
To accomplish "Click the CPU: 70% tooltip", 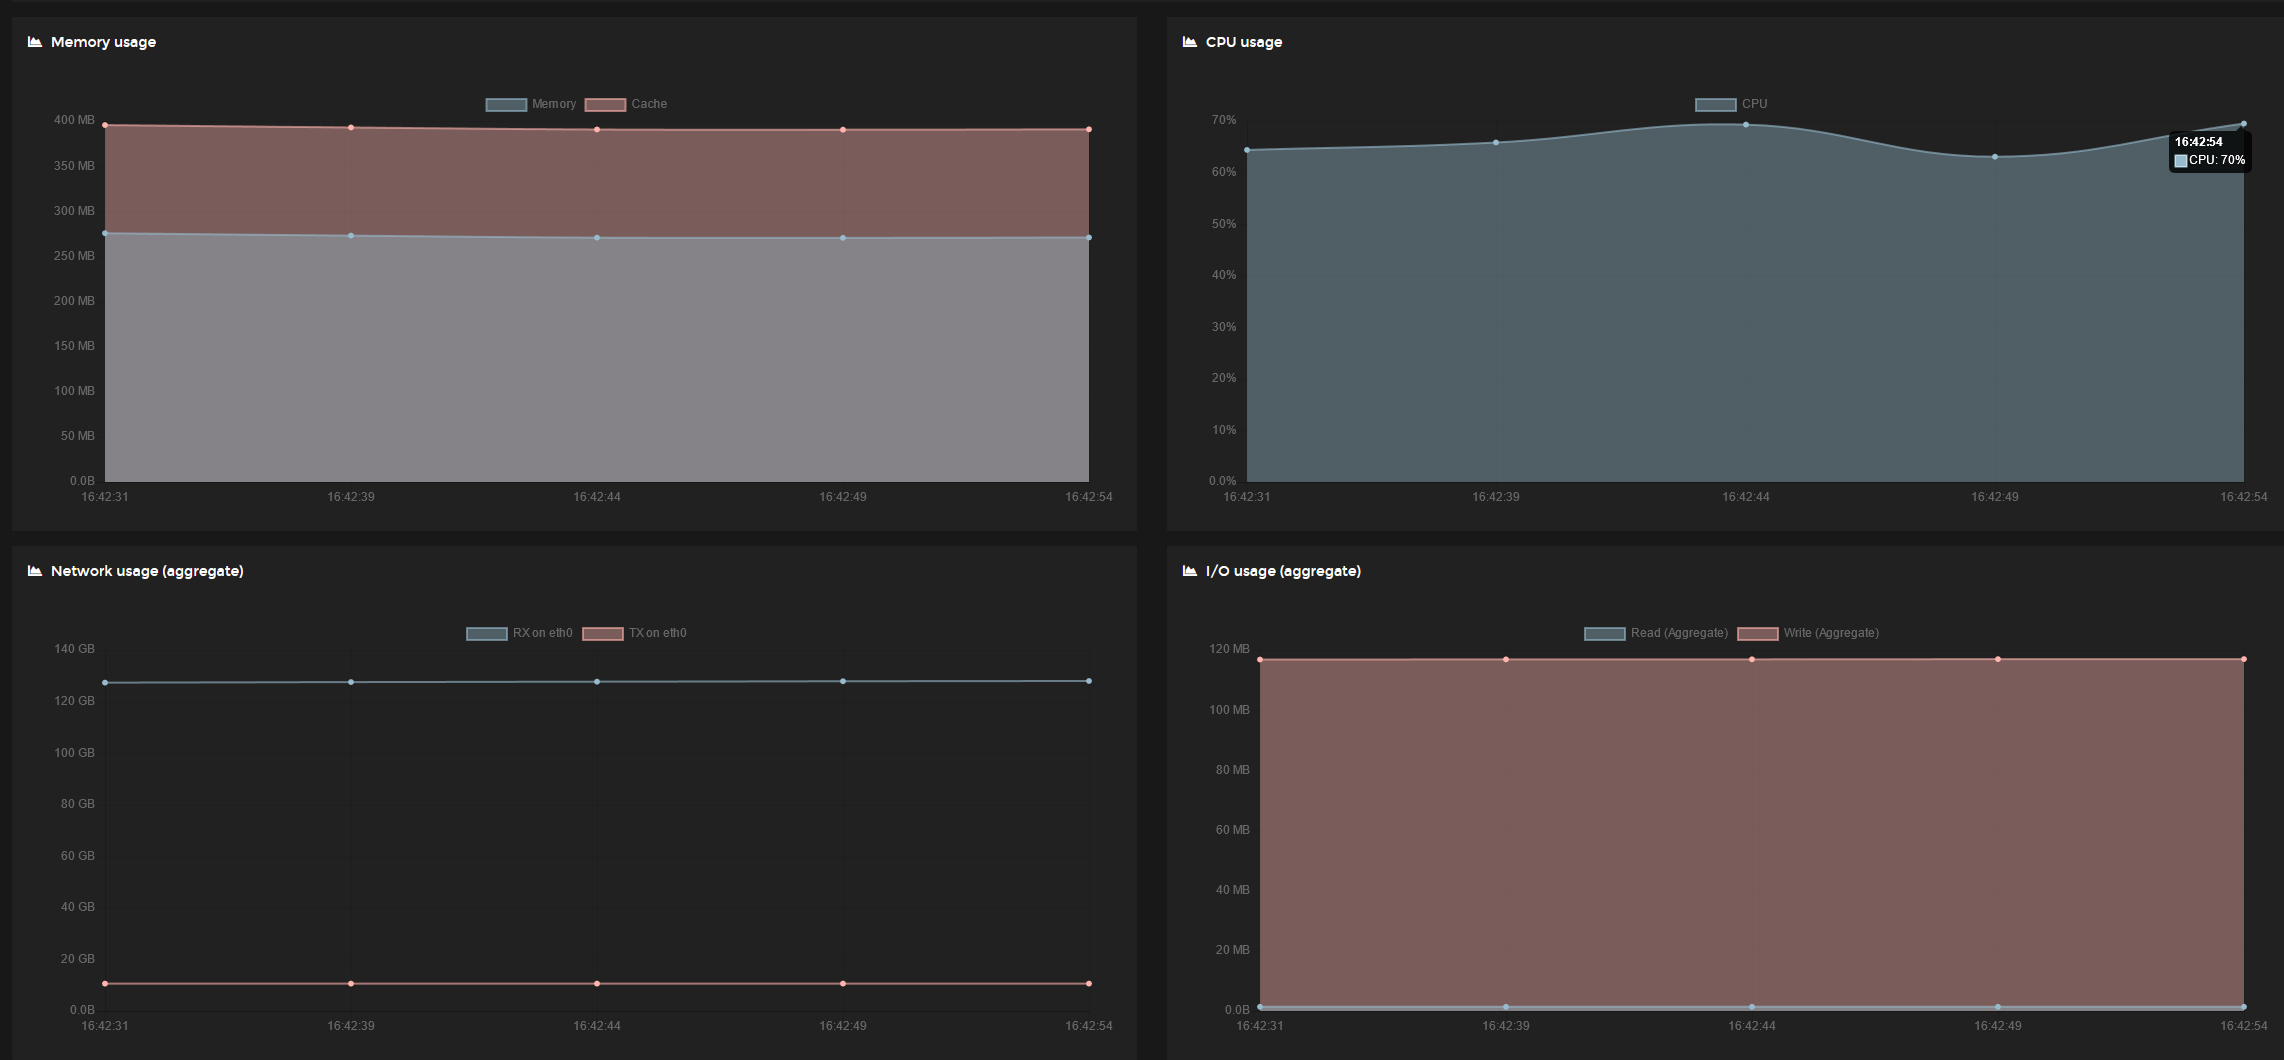I will (2210, 151).
